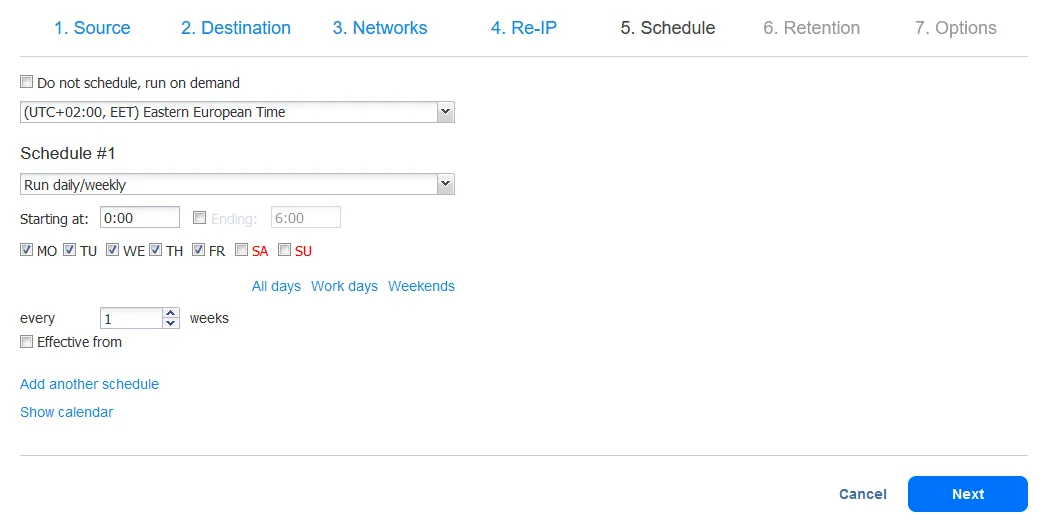Click the Next button
This screenshot has height=532, width=1048.
pos(967,494)
